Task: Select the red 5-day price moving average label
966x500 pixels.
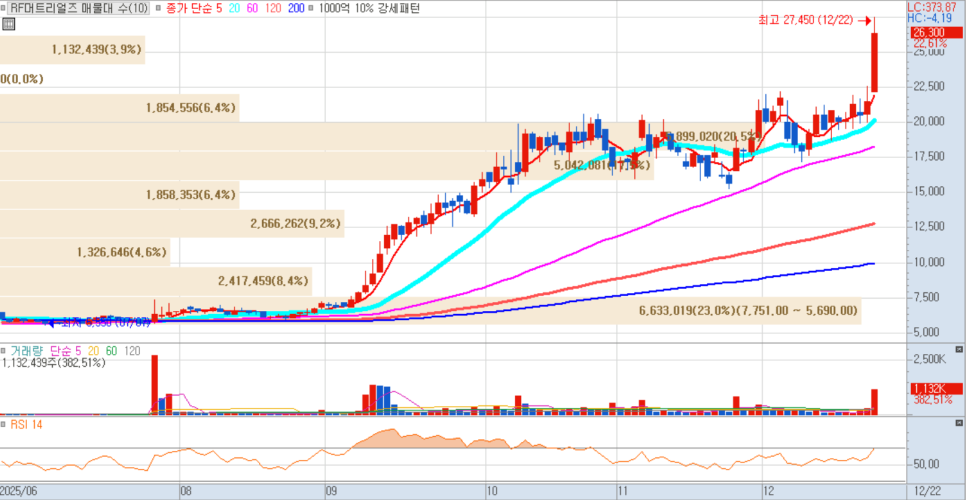Action: click(218, 8)
